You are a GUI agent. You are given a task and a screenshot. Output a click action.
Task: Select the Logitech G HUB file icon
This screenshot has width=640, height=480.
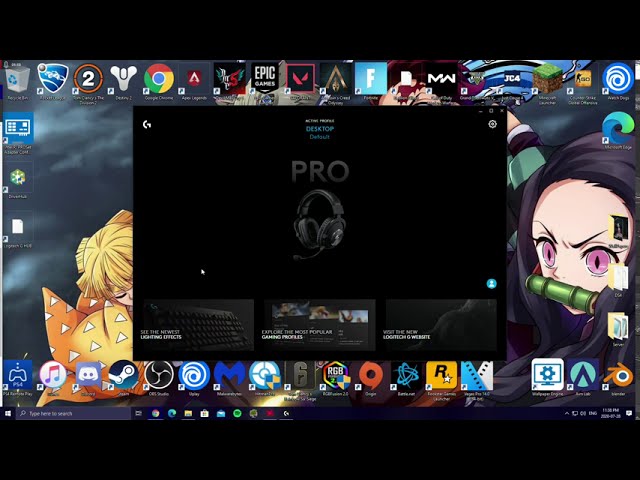click(18, 231)
